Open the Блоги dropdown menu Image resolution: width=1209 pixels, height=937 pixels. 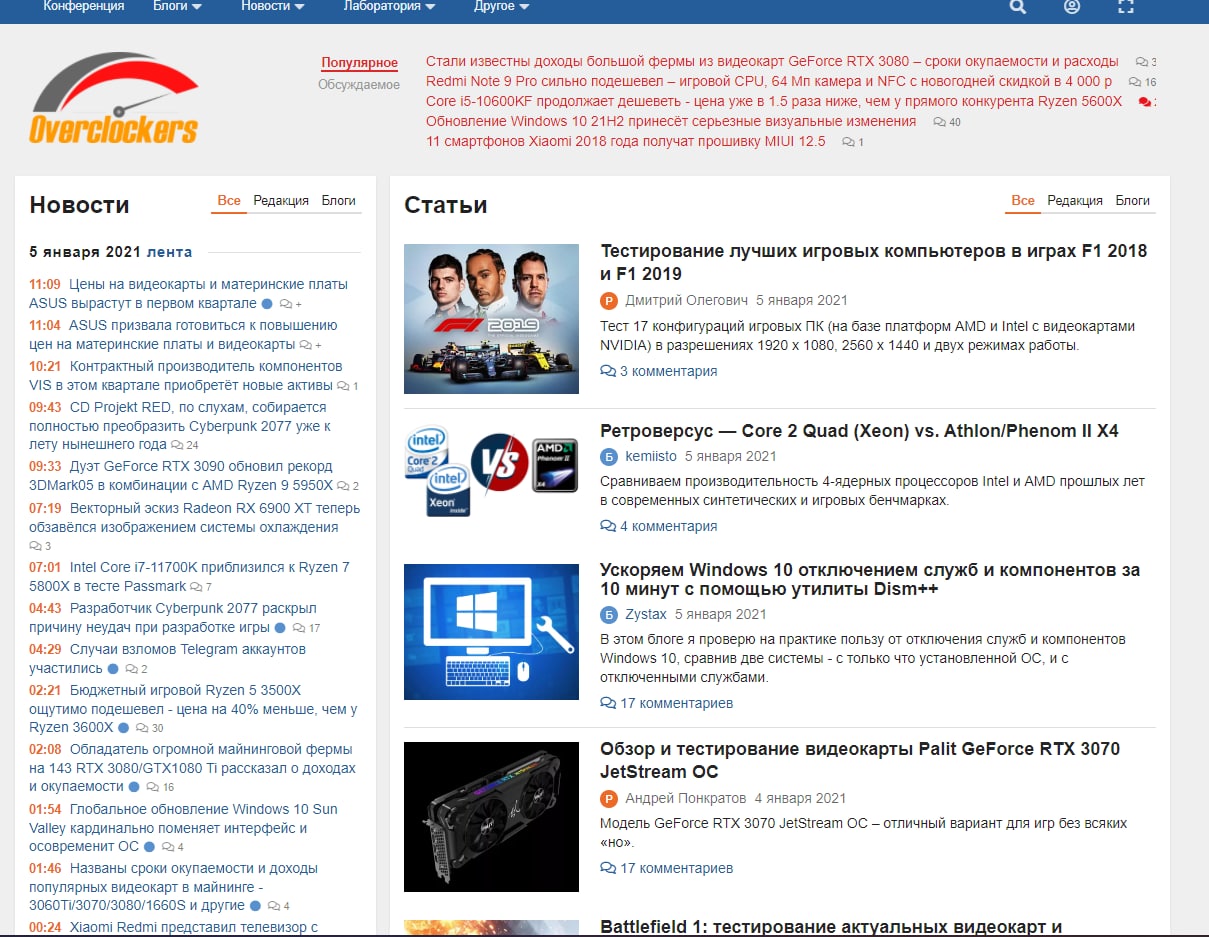177,6
